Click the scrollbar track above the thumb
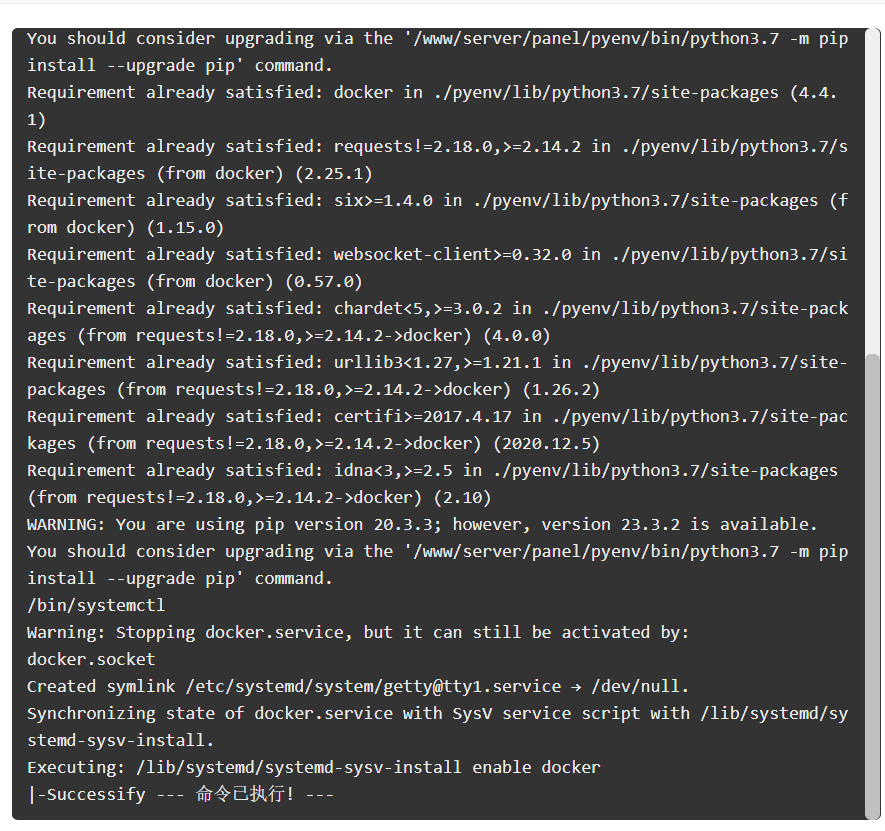 pos(873,191)
